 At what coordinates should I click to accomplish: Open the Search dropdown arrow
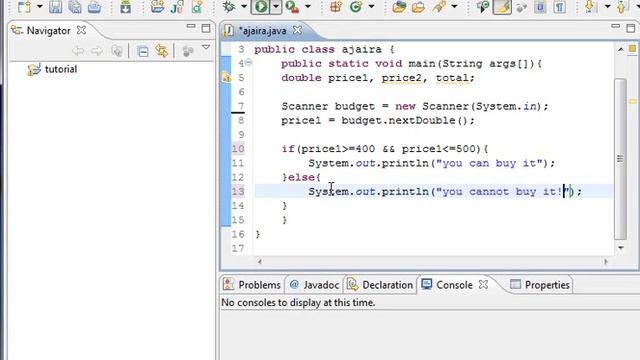click(454, 7)
